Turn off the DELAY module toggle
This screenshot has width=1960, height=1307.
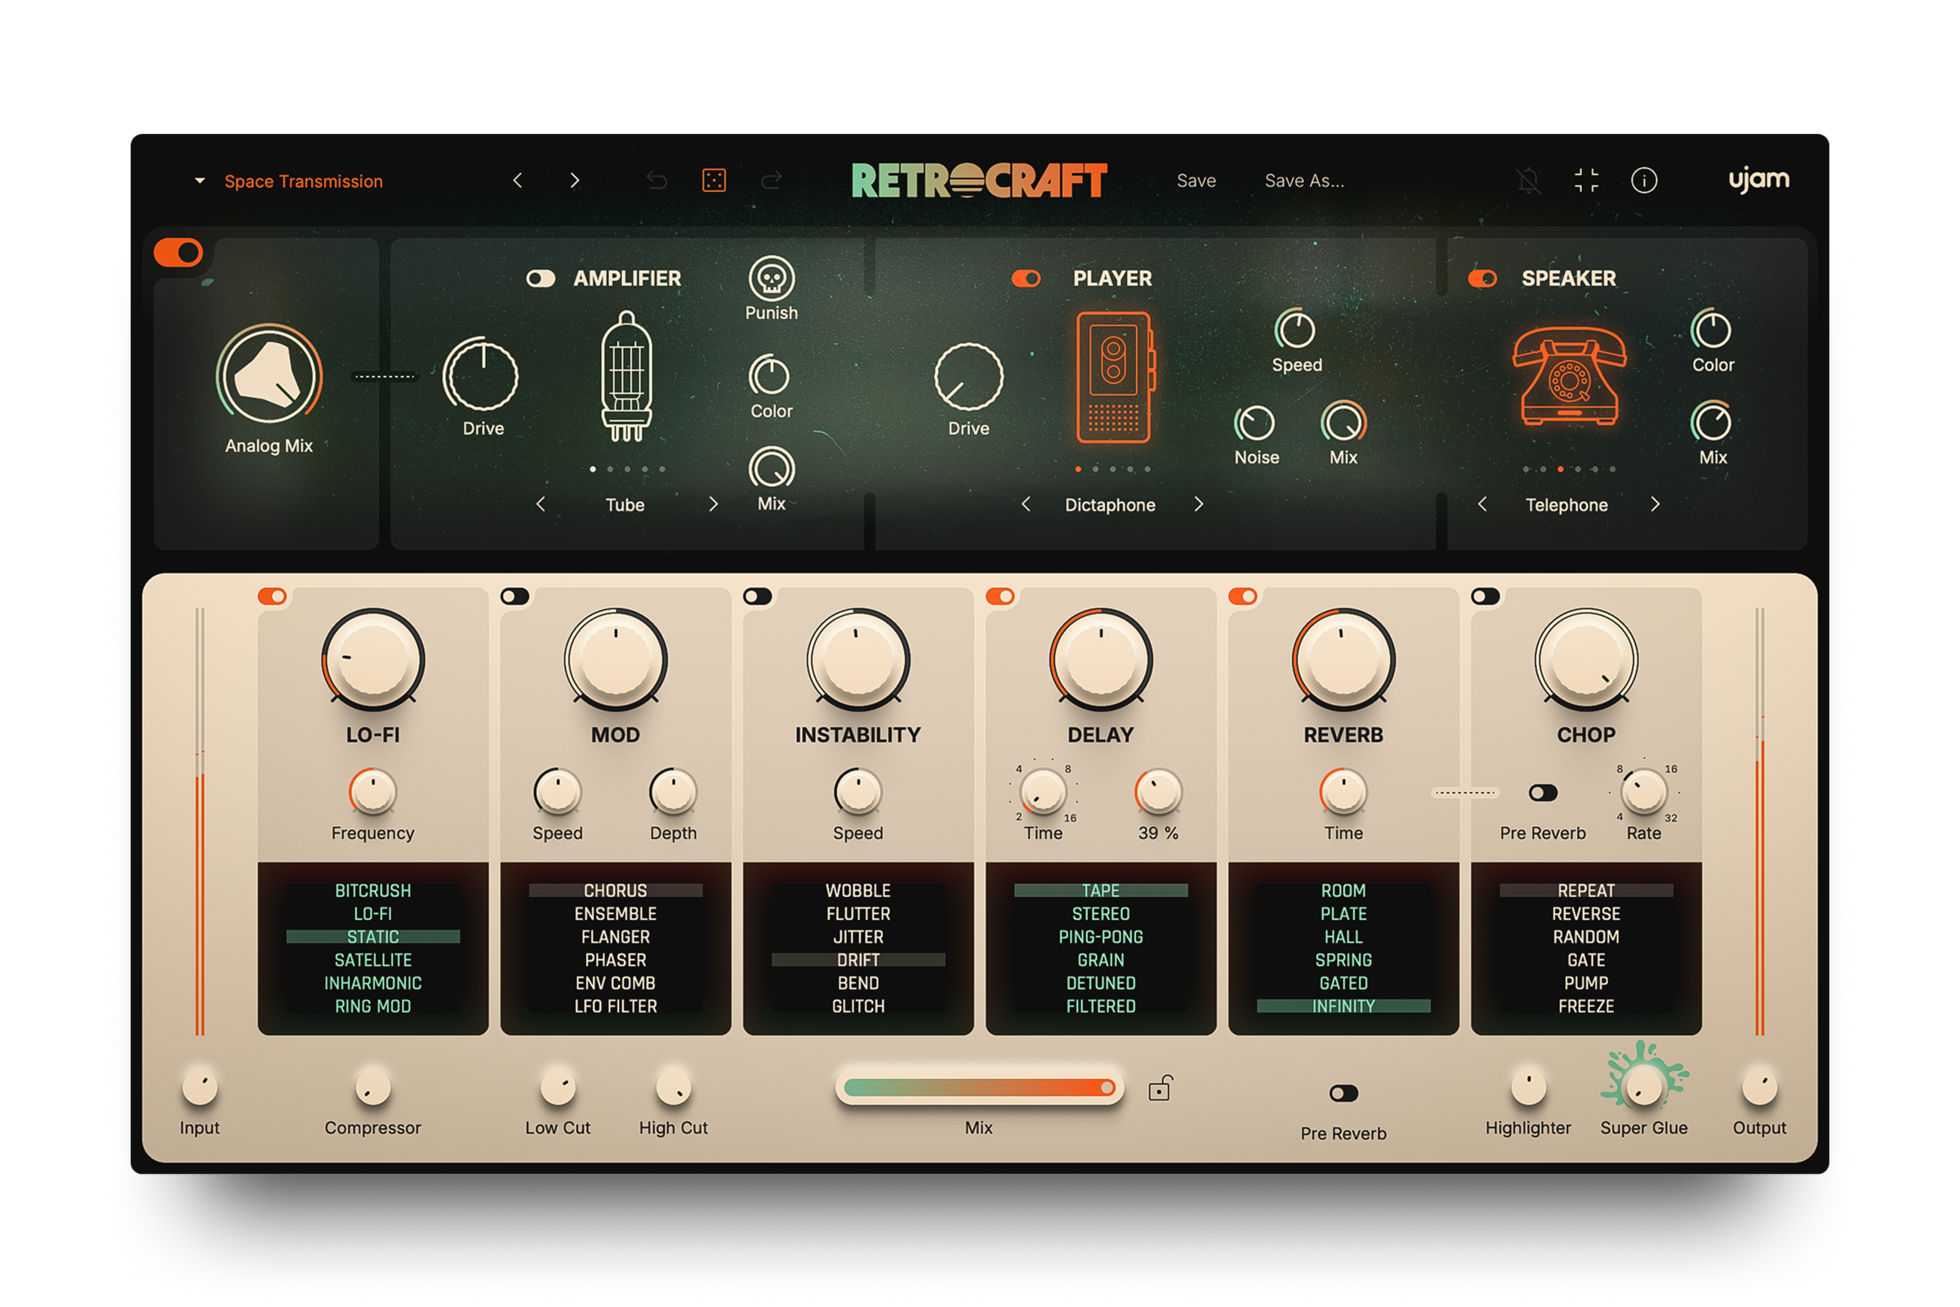1000,596
